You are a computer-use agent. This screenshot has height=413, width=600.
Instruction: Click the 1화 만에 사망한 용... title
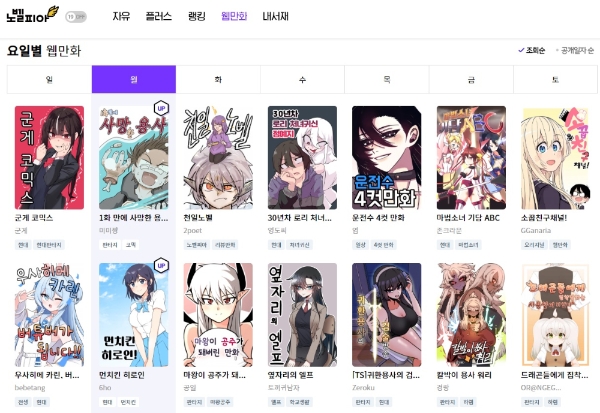134,218
